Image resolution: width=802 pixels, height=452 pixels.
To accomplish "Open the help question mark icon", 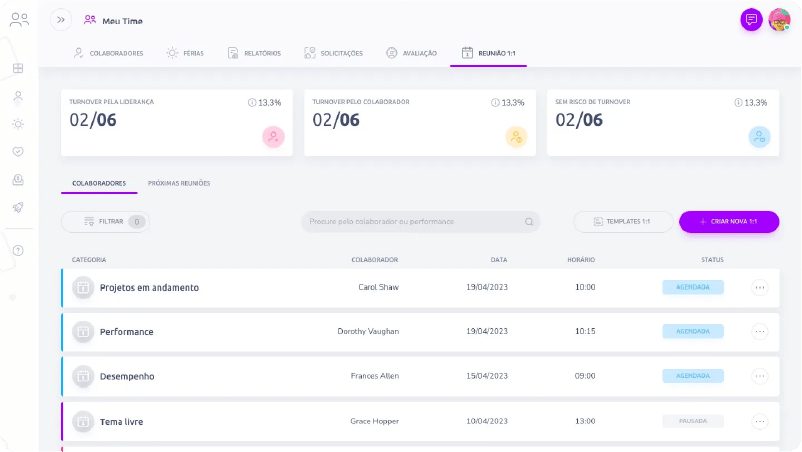I will (x=18, y=251).
